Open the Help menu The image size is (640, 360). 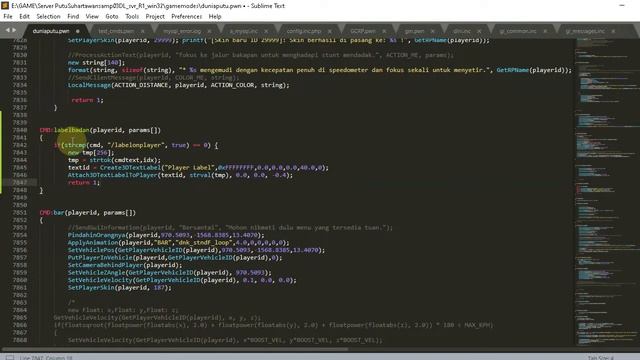click(215, 16)
